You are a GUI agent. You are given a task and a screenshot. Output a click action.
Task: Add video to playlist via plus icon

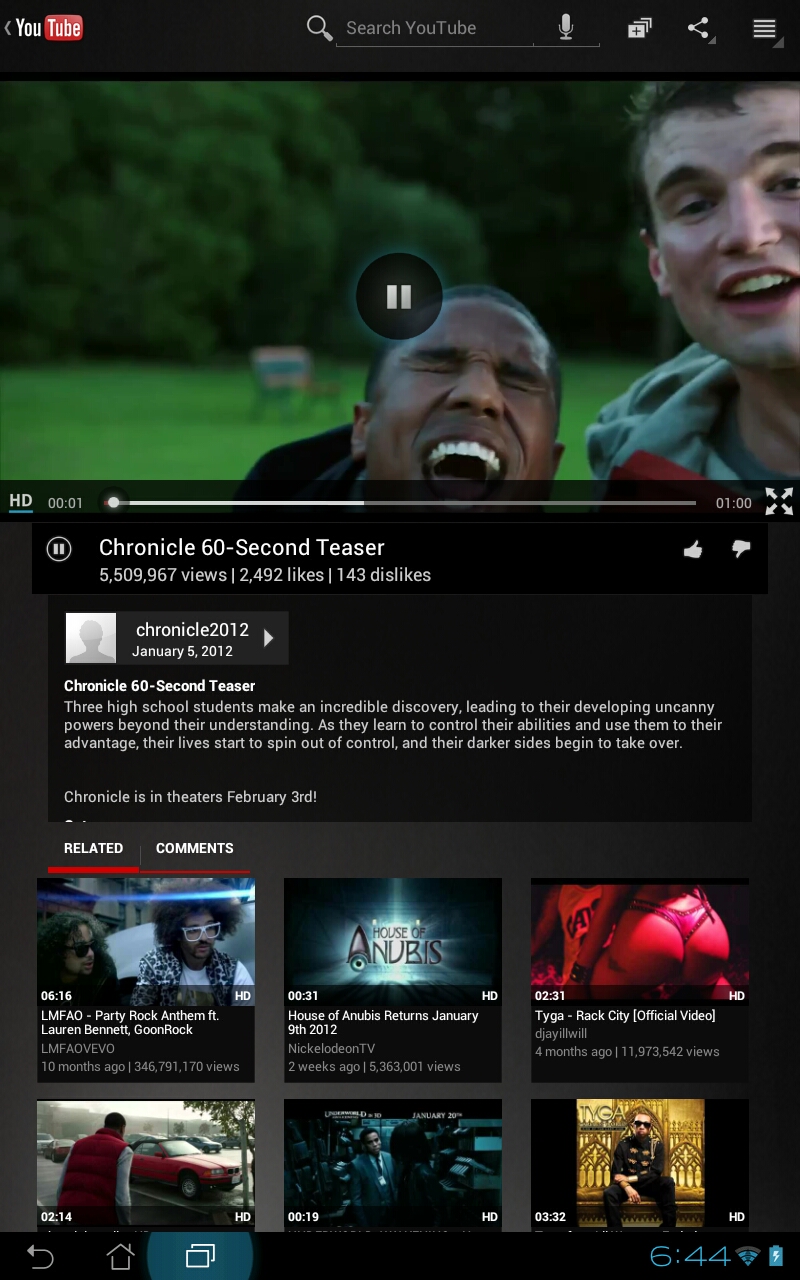click(x=639, y=29)
